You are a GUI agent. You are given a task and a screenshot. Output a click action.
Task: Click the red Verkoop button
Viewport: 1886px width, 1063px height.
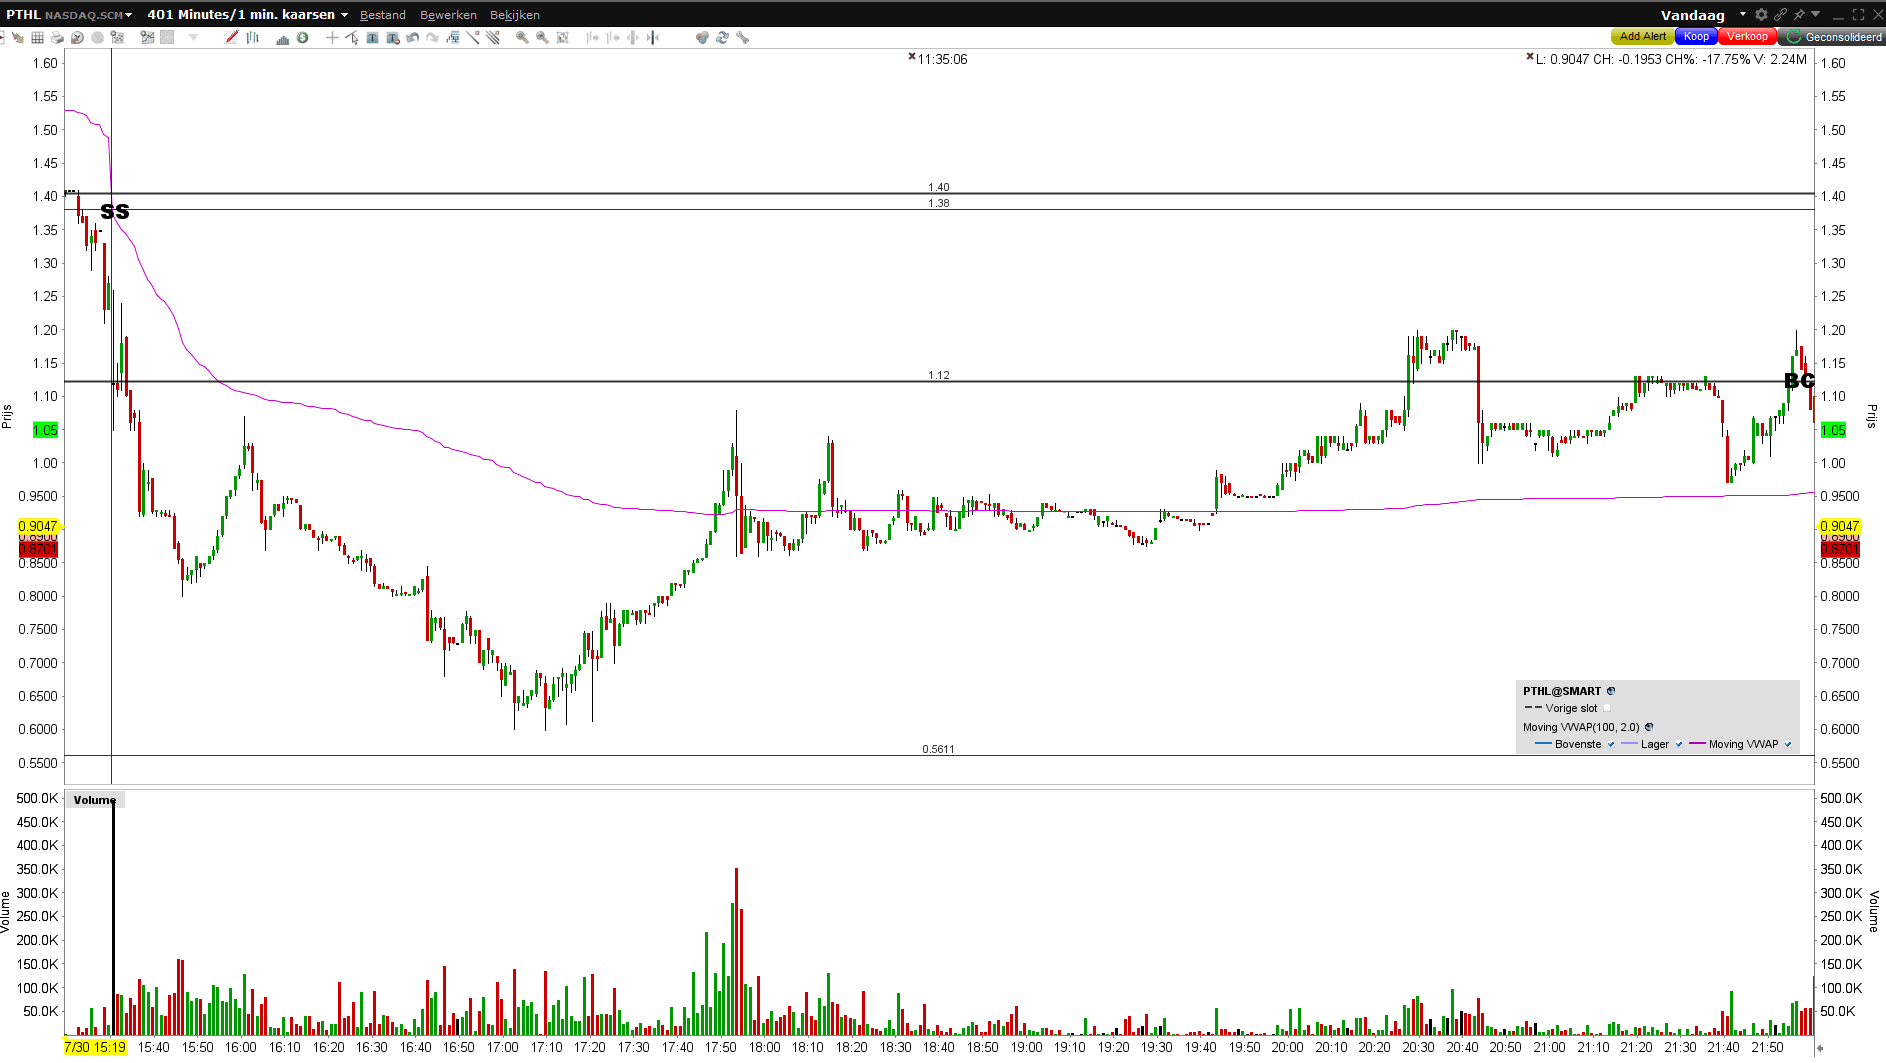click(x=1747, y=37)
